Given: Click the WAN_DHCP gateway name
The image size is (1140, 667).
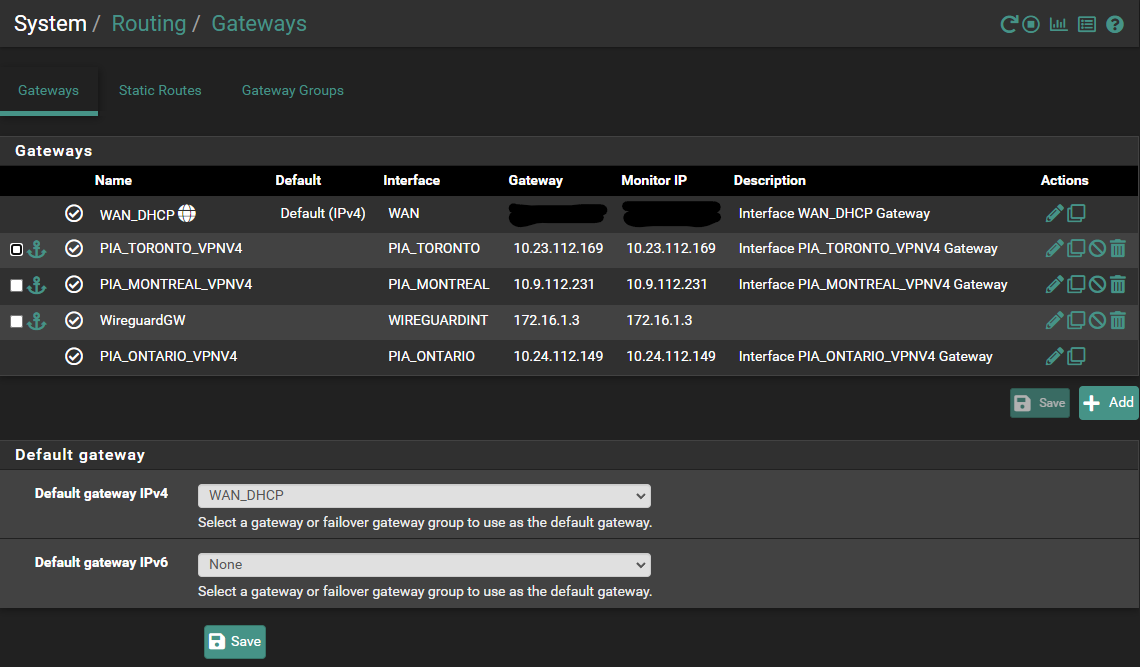Looking at the screenshot, I should [137, 215].
